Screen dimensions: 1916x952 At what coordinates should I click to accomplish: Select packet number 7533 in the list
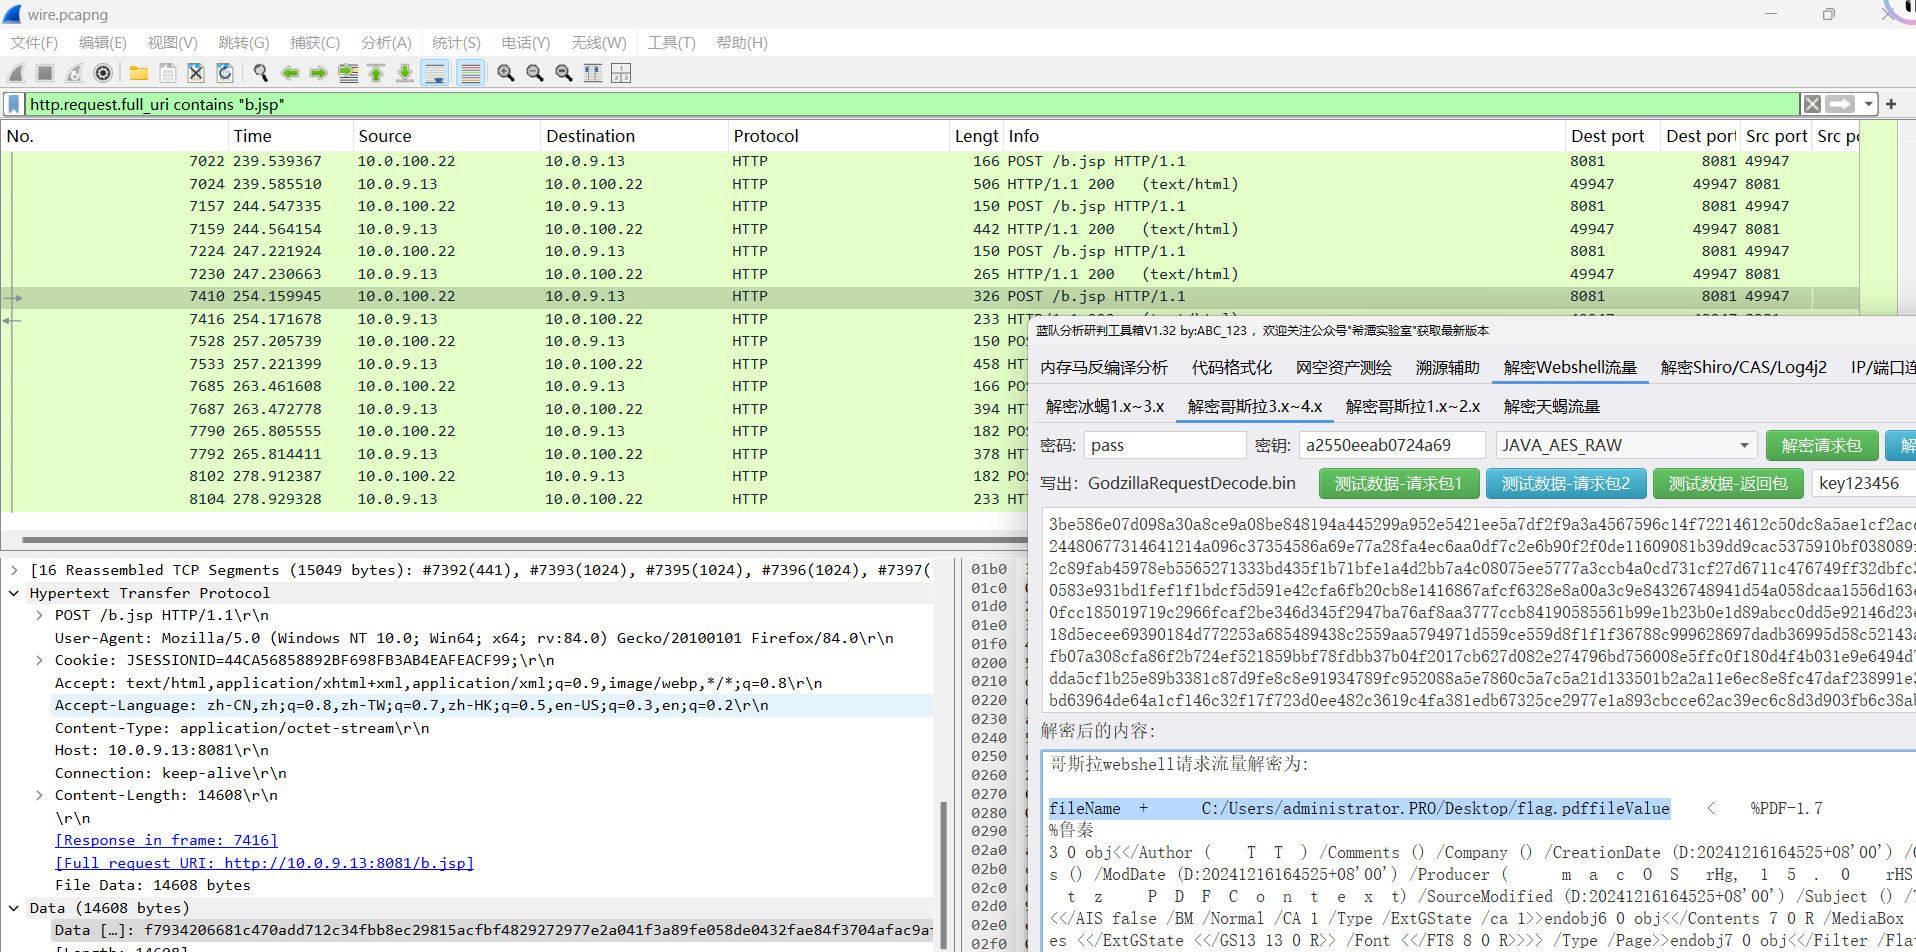pos(930,364)
